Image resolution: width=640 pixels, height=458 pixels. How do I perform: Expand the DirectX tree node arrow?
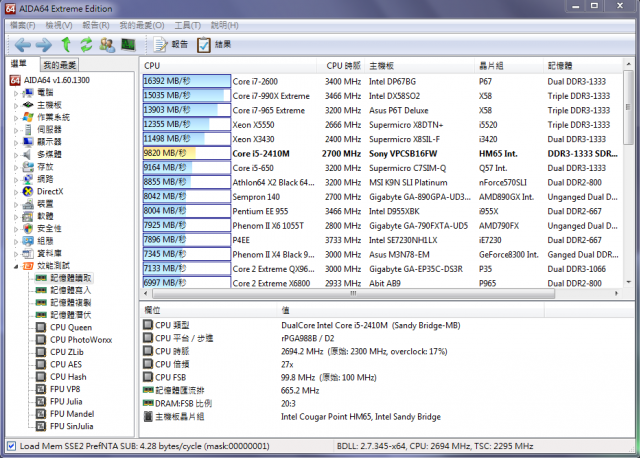coord(16,192)
